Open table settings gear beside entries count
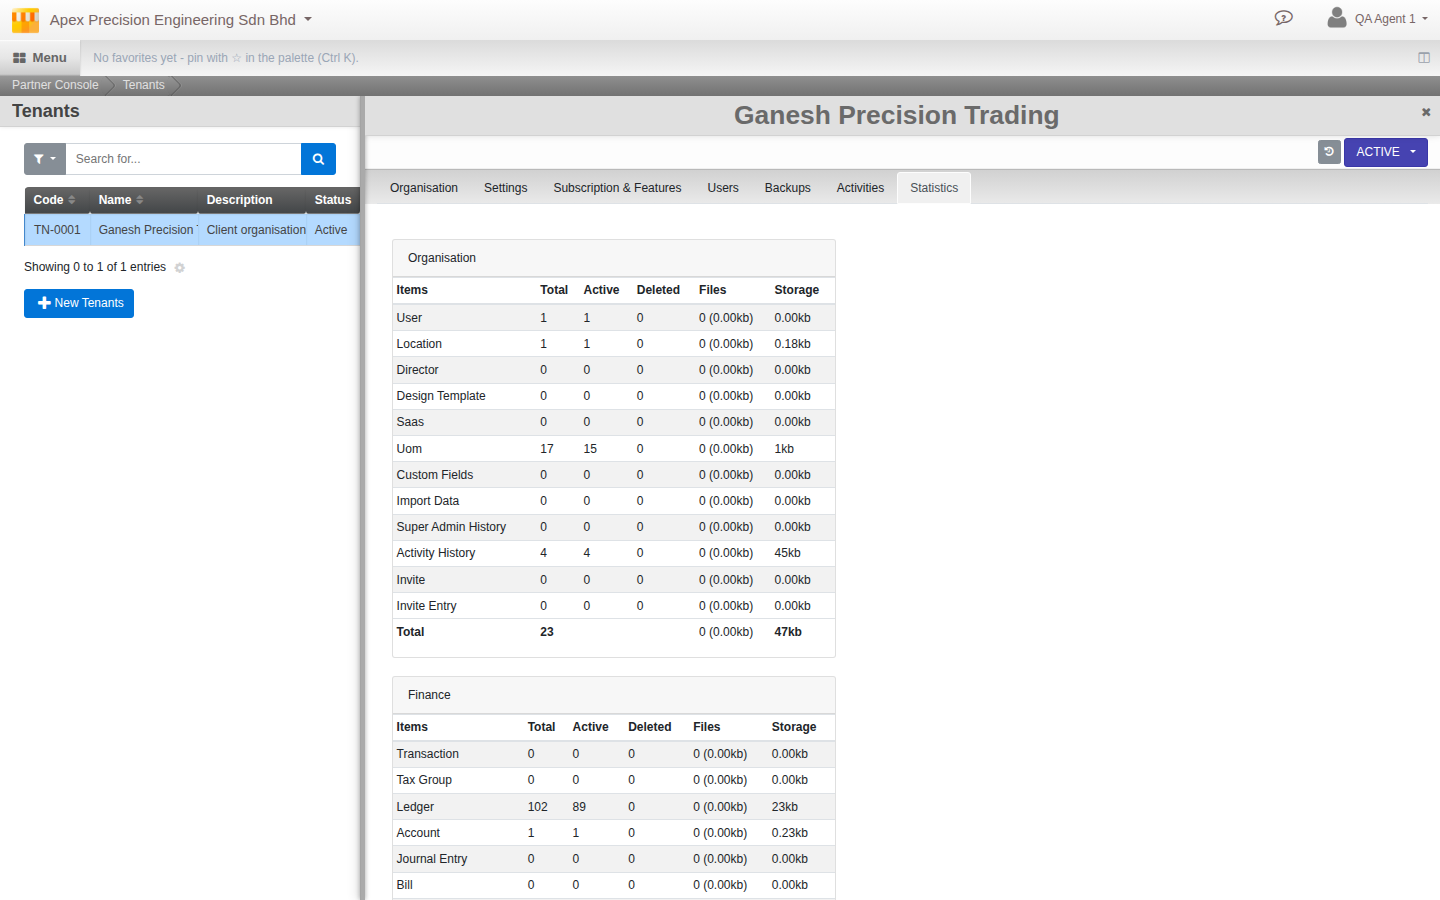 pyautogui.click(x=180, y=268)
